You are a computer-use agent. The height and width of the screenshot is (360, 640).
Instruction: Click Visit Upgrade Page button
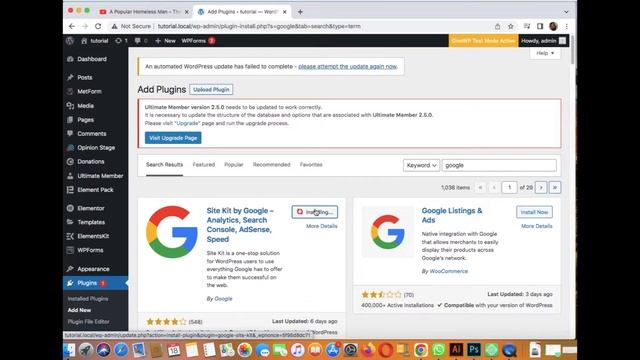click(x=173, y=138)
